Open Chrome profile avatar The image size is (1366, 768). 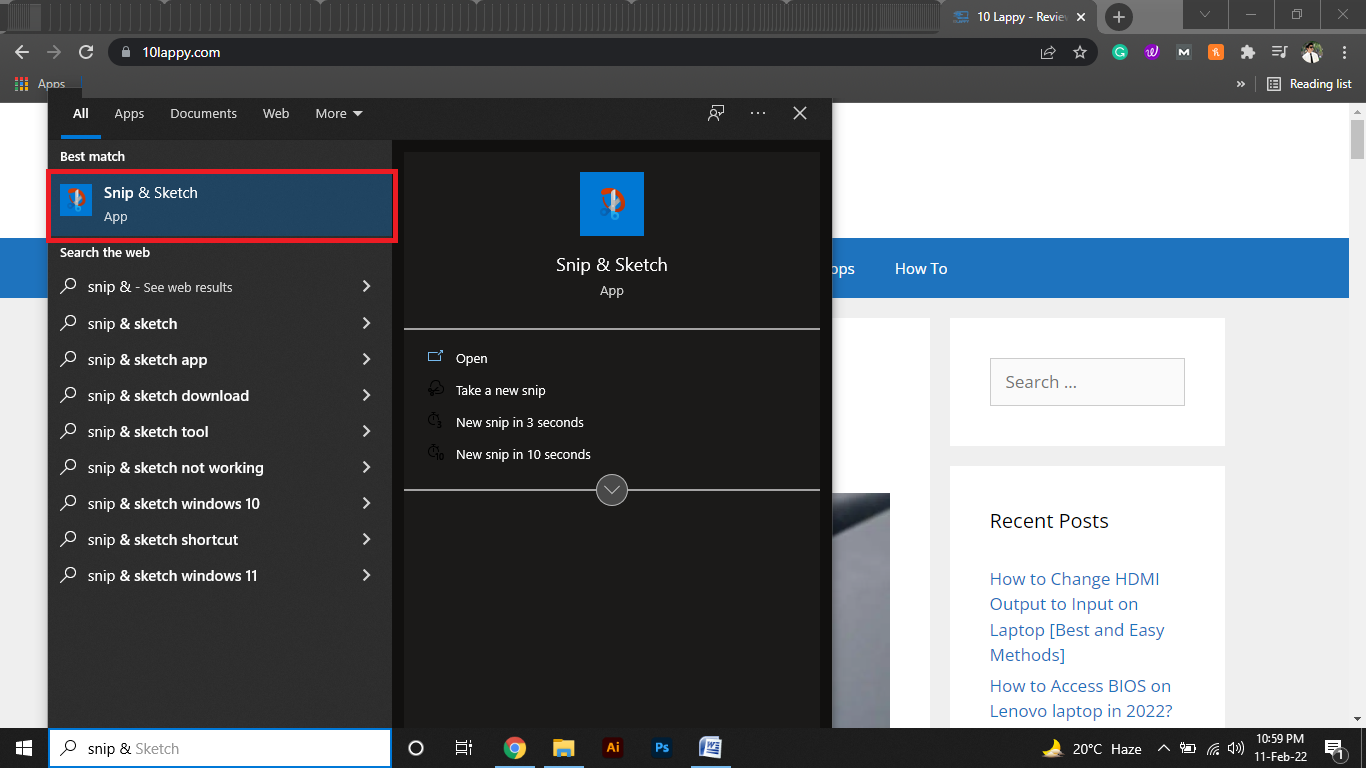1312,52
